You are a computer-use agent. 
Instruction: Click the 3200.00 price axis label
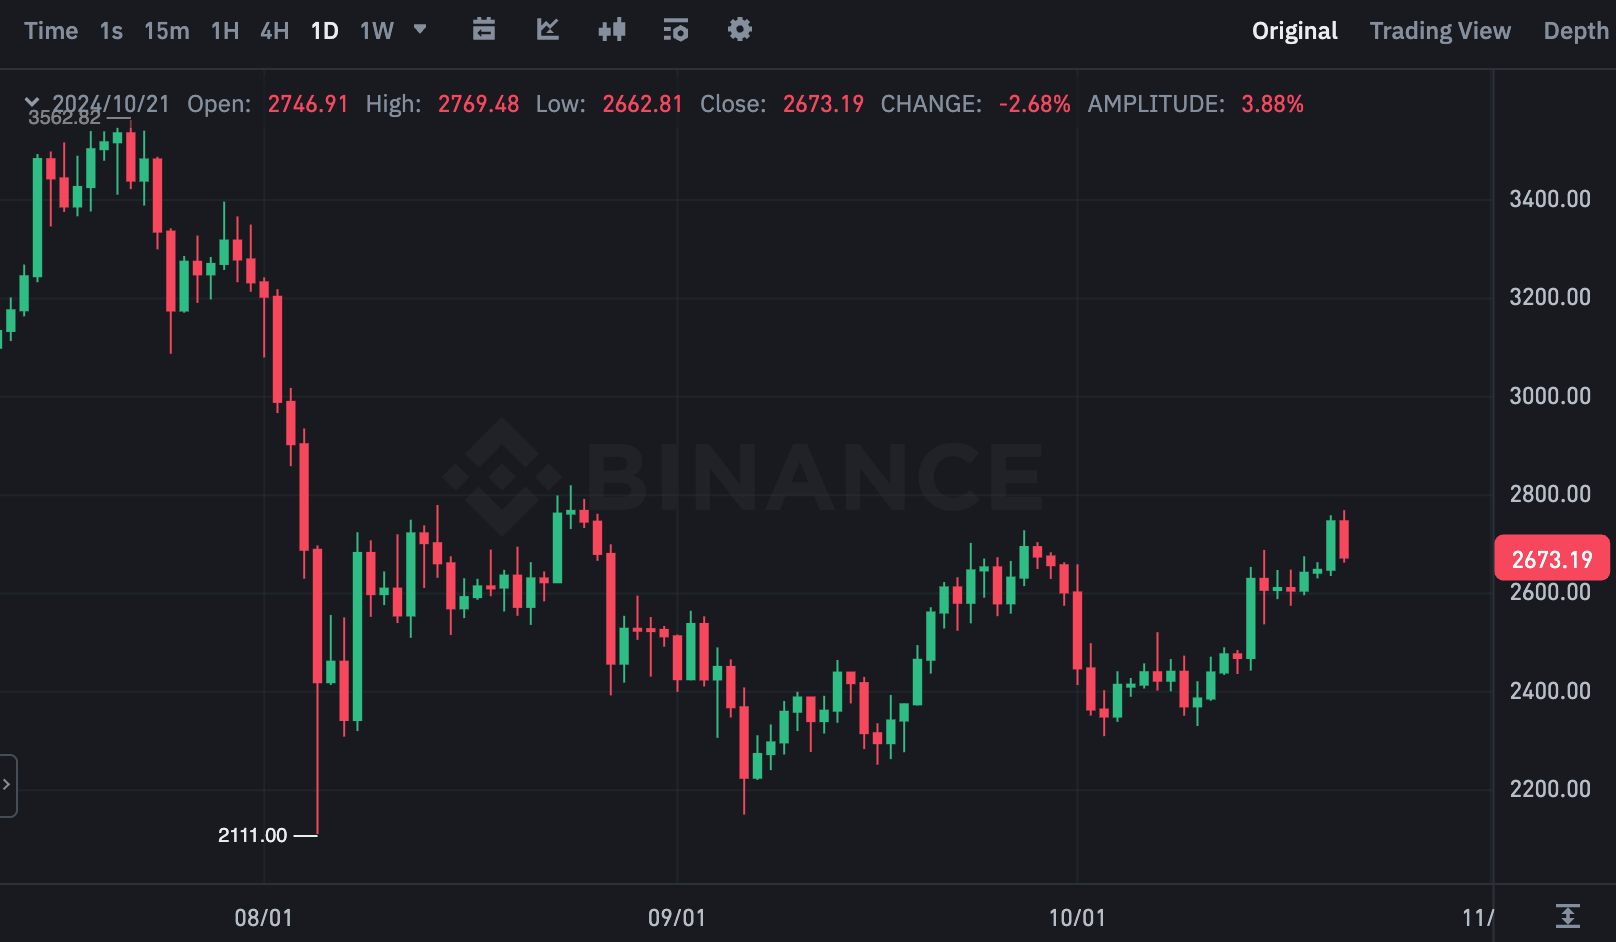pos(1550,297)
